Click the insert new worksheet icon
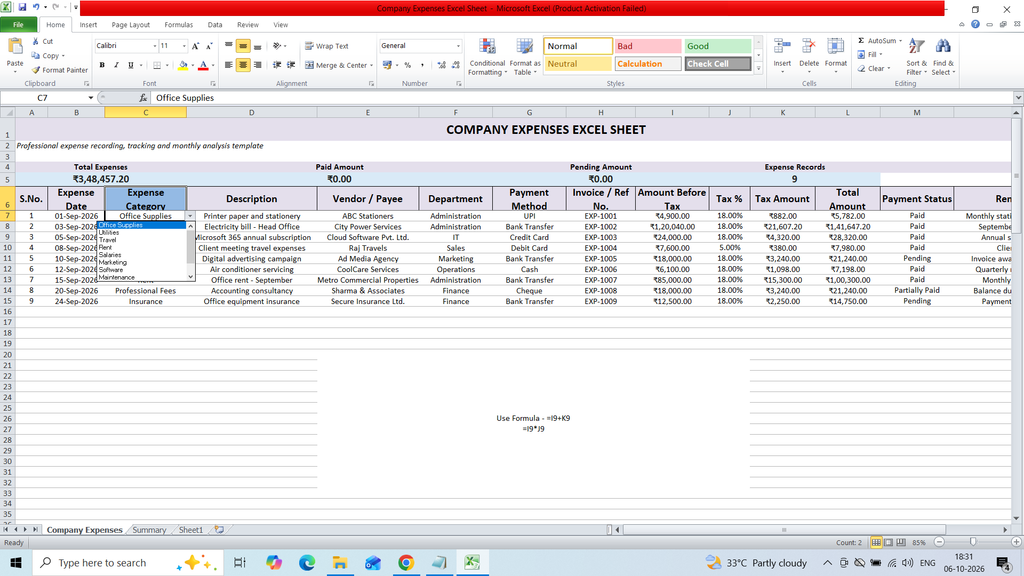 [x=219, y=530]
